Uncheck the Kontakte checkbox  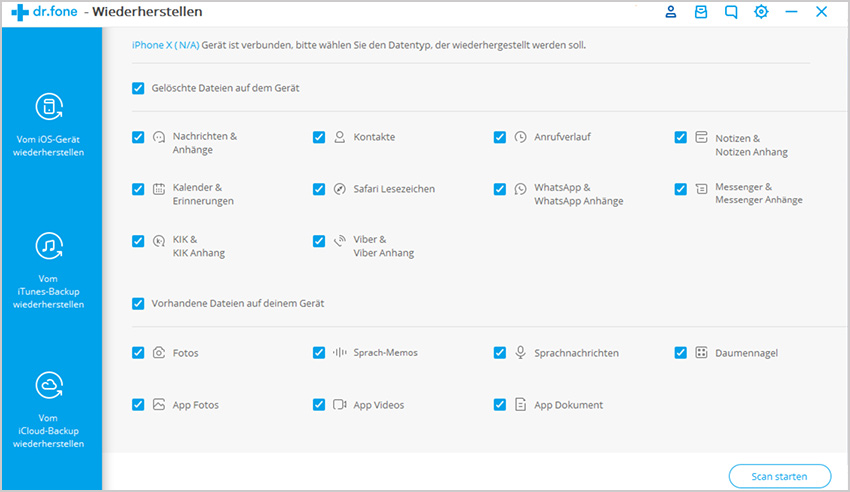click(319, 137)
